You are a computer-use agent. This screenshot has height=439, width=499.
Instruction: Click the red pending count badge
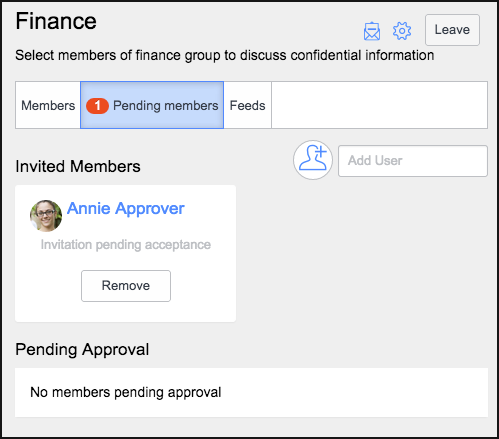tap(97, 106)
